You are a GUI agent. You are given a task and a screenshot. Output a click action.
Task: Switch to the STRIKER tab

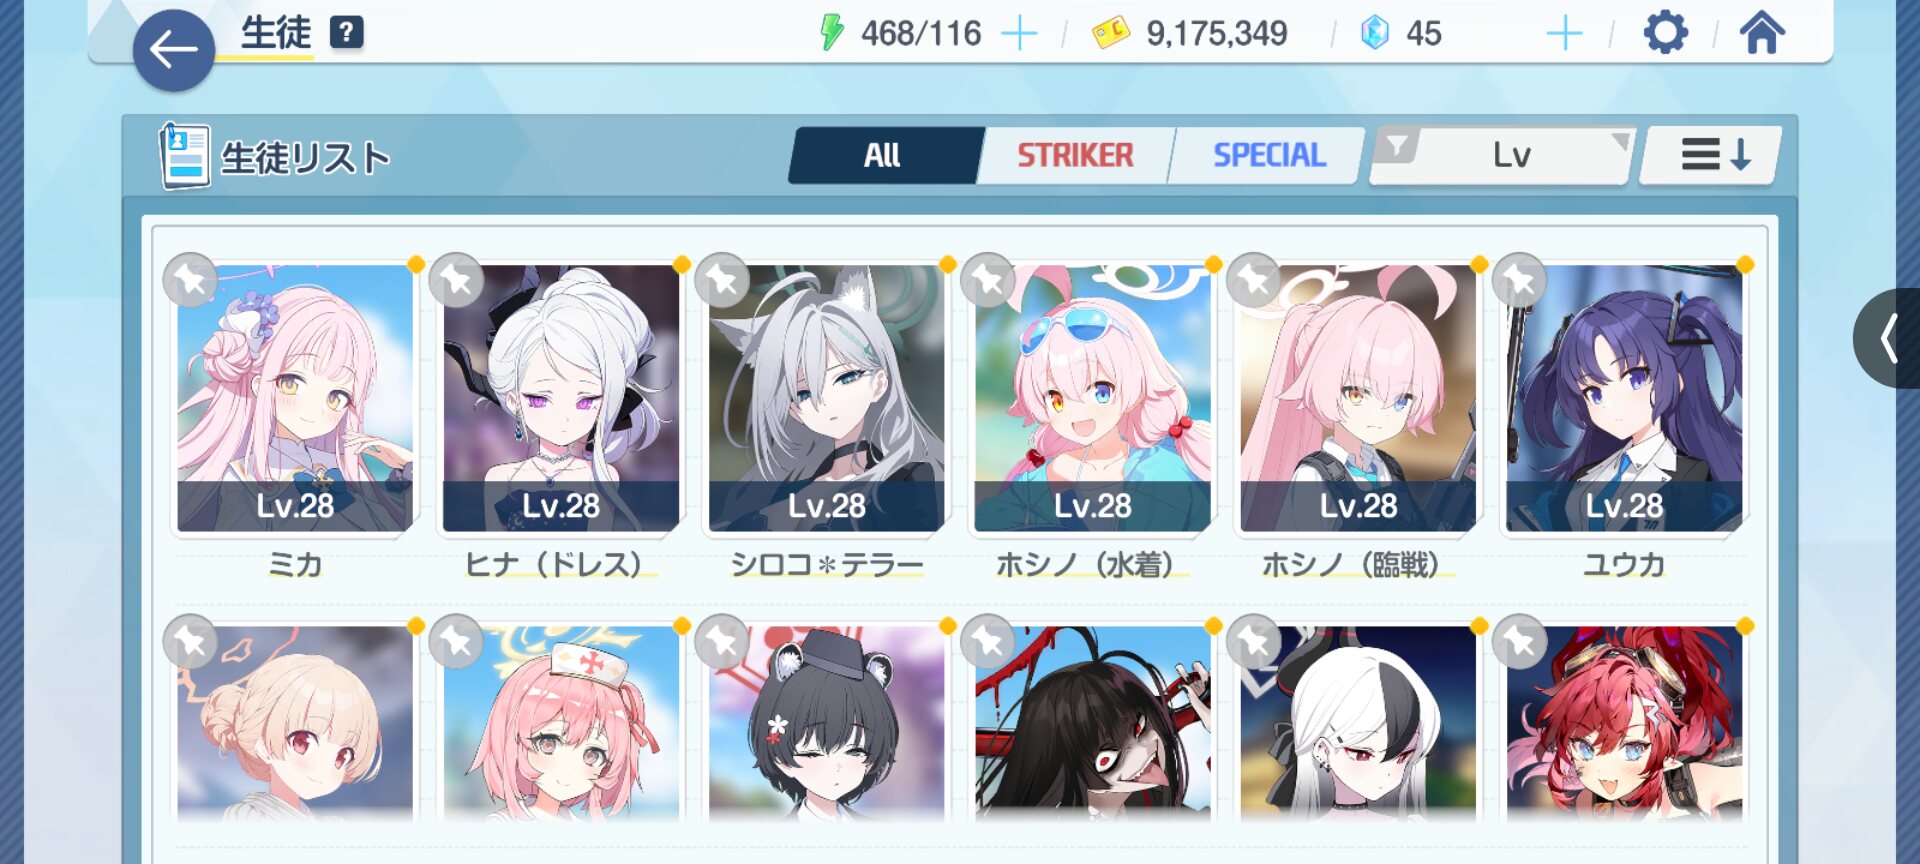[x=1076, y=155]
